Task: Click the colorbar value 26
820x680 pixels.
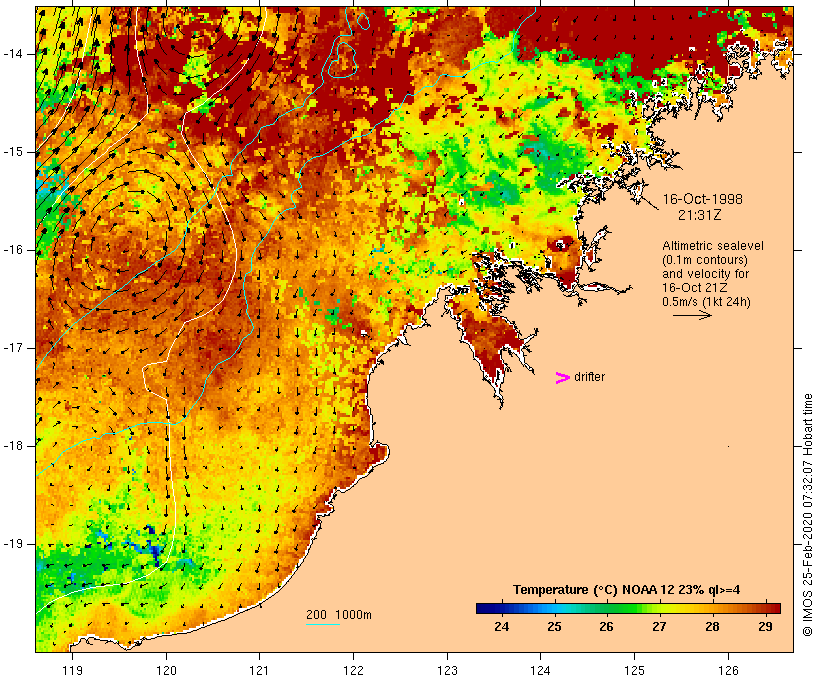Action: tap(607, 627)
